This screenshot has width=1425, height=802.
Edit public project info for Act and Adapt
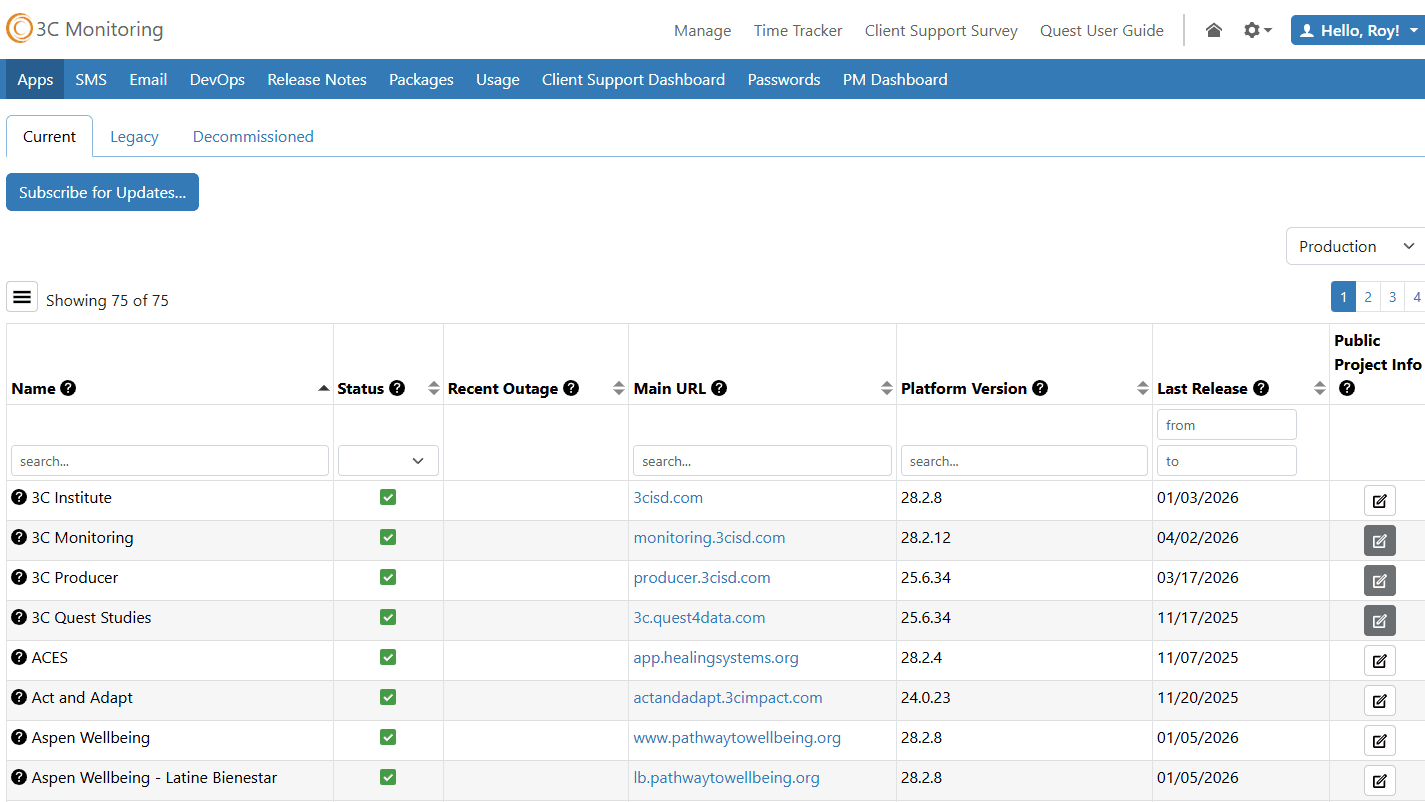(x=1380, y=701)
